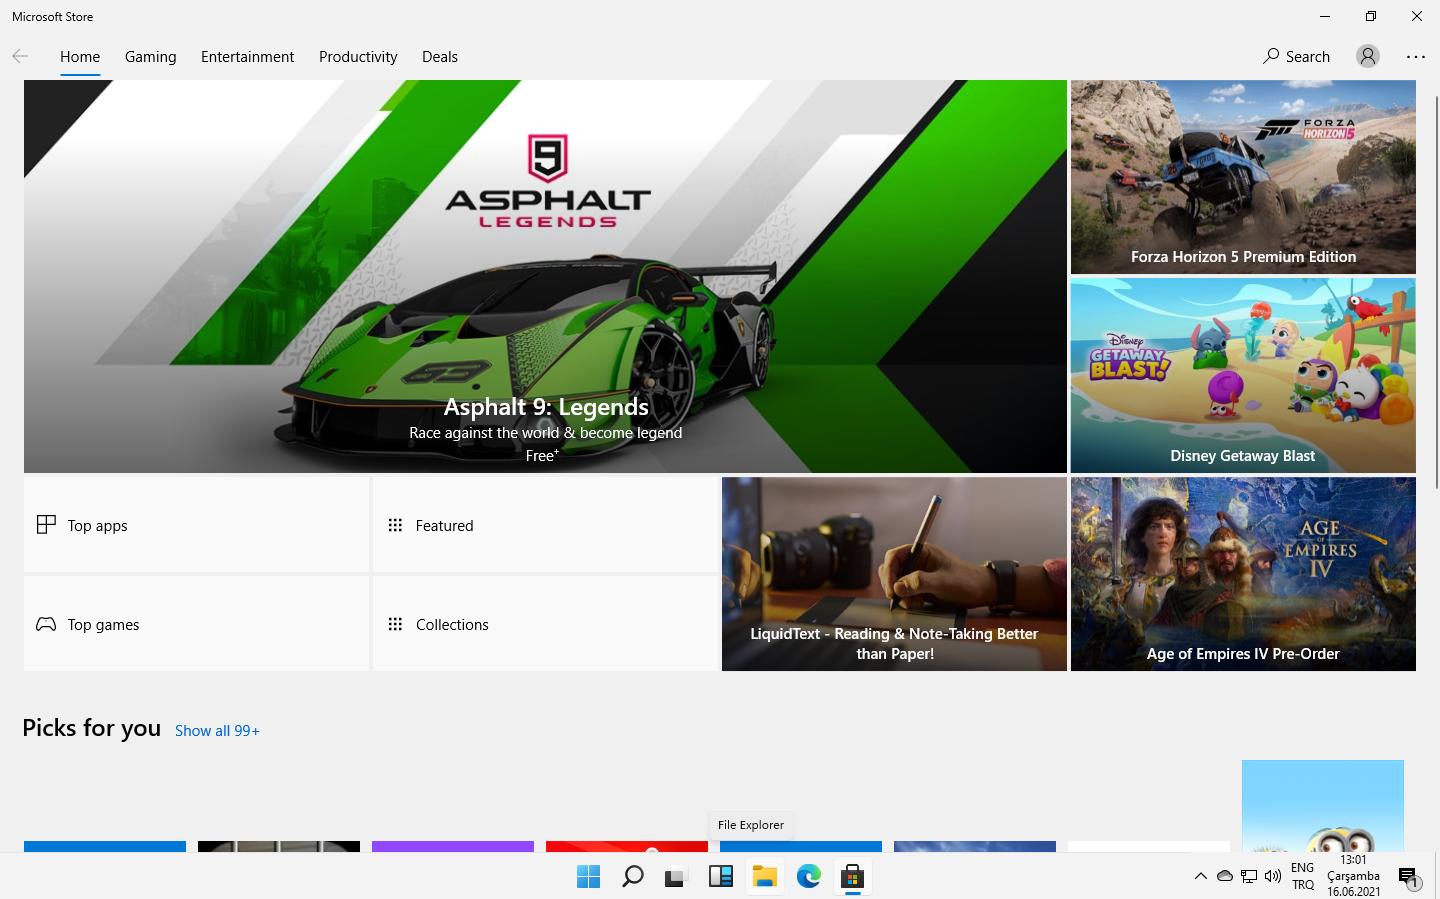Switch to the Home tab

tap(80, 57)
